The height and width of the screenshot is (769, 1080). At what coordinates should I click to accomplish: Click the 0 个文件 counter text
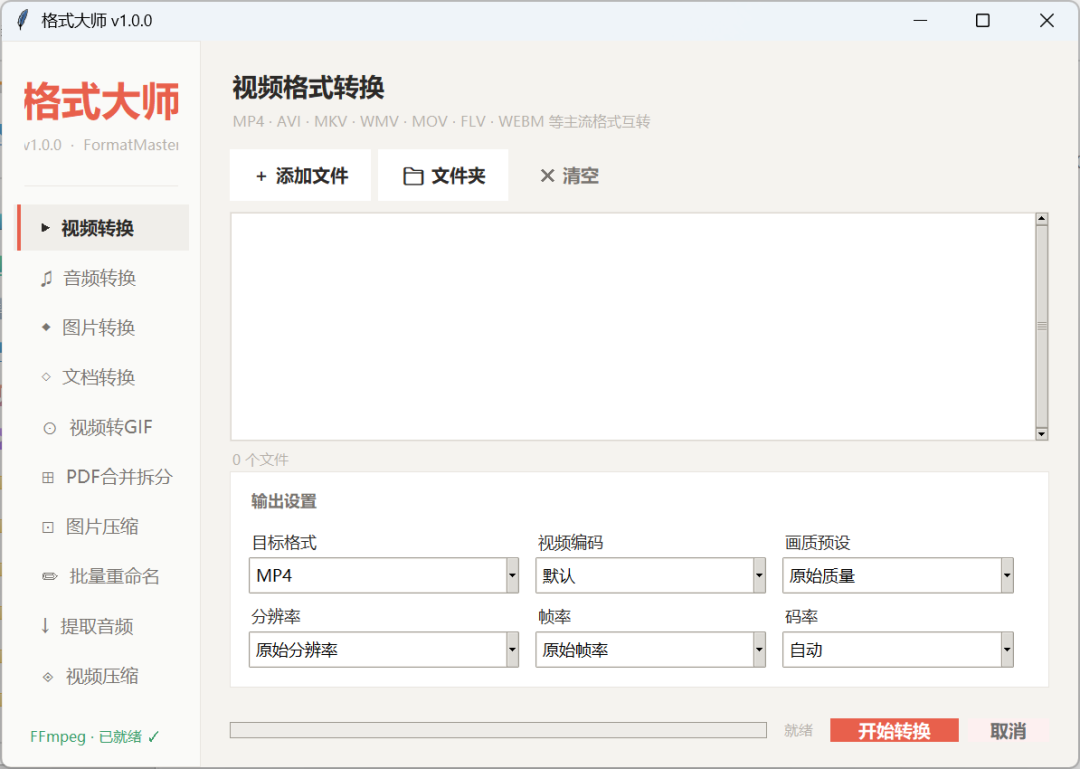(x=260, y=460)
